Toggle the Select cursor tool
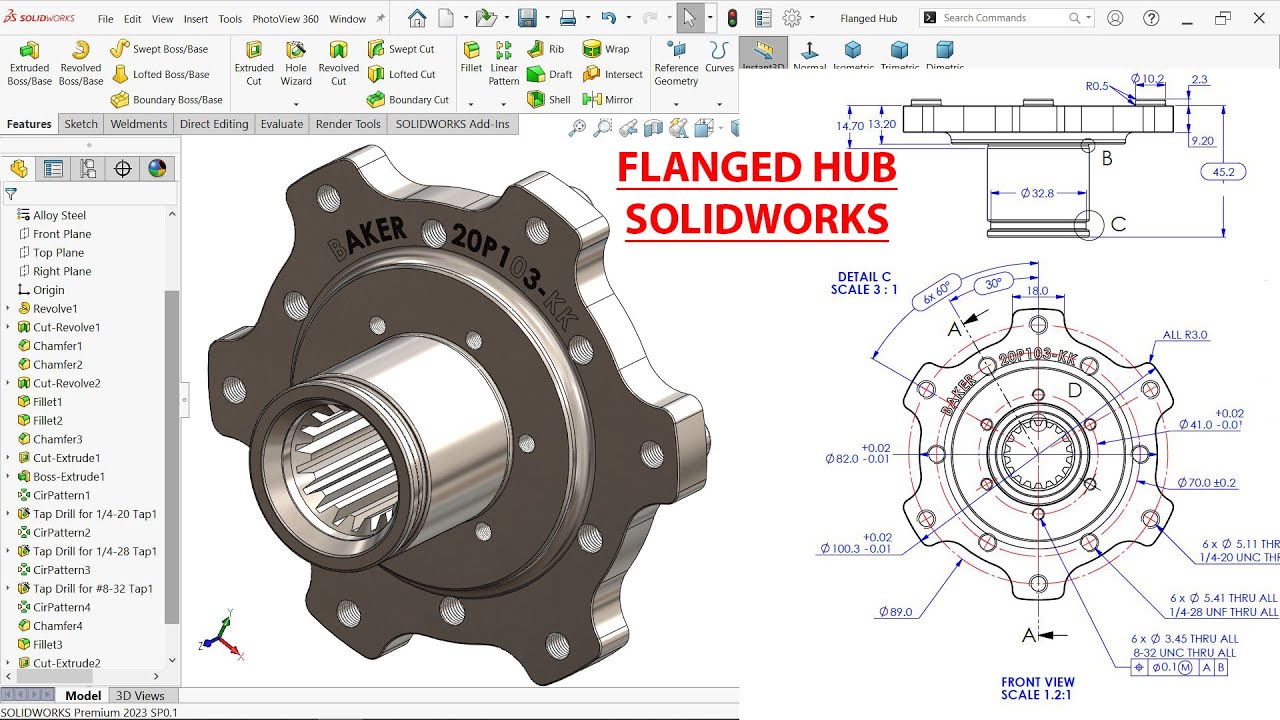The height and width of the screenshot is (720, 1280). pyautogui.click(x=690, y=18)
